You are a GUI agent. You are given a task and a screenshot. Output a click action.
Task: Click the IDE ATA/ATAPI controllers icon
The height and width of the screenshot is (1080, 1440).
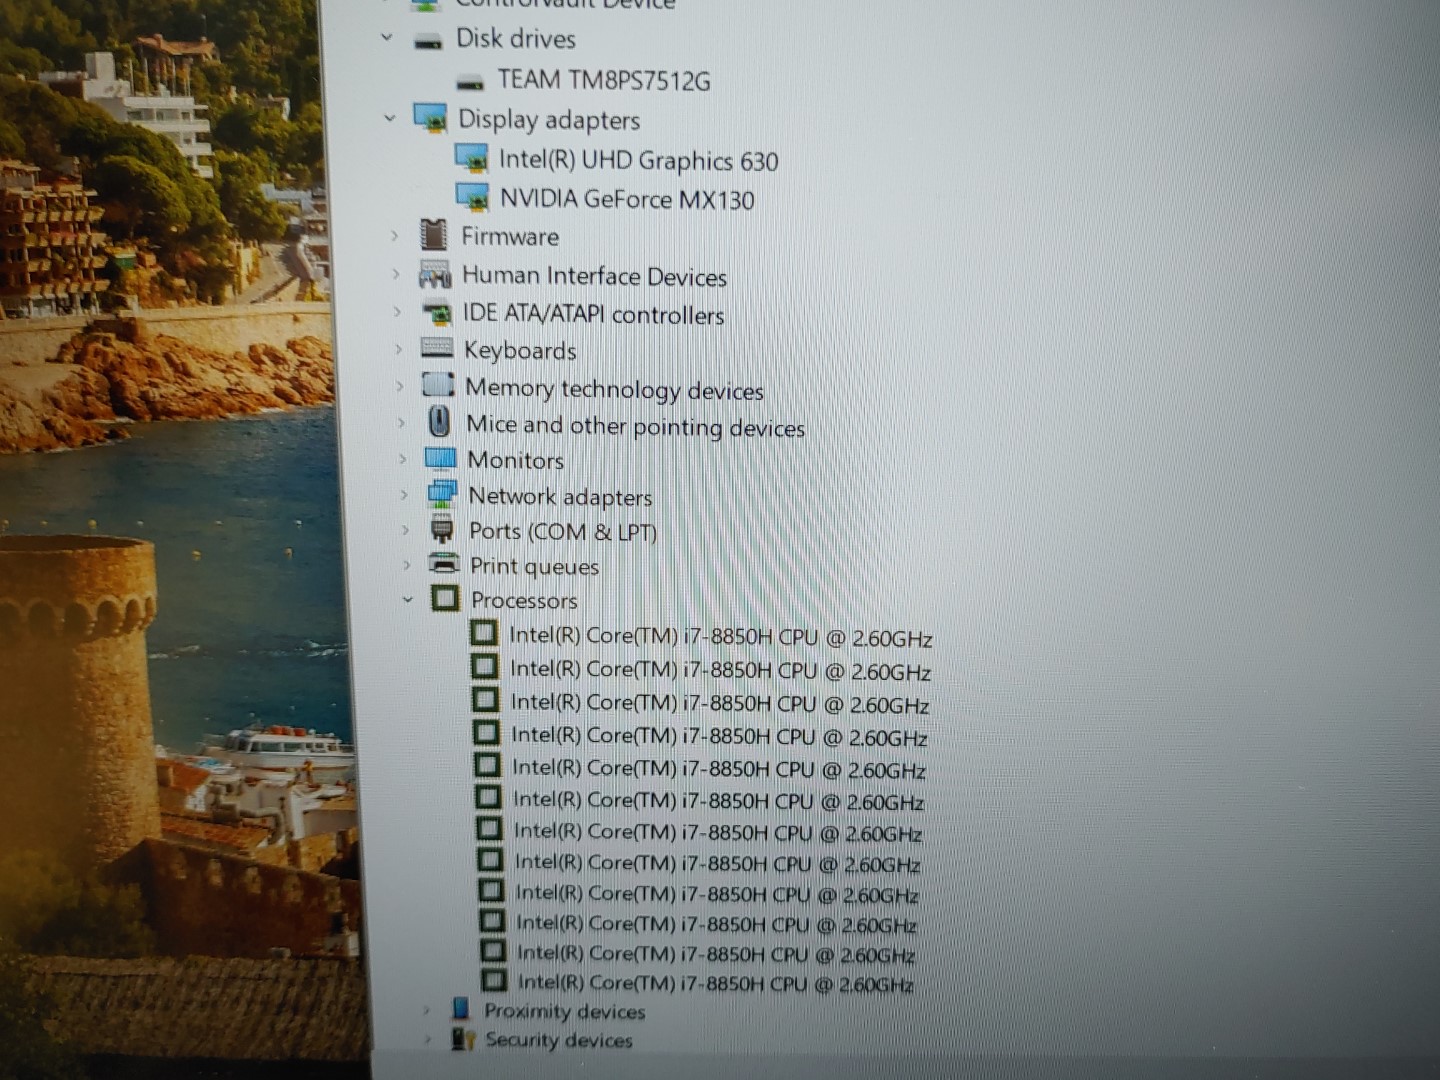coord(436,313)
